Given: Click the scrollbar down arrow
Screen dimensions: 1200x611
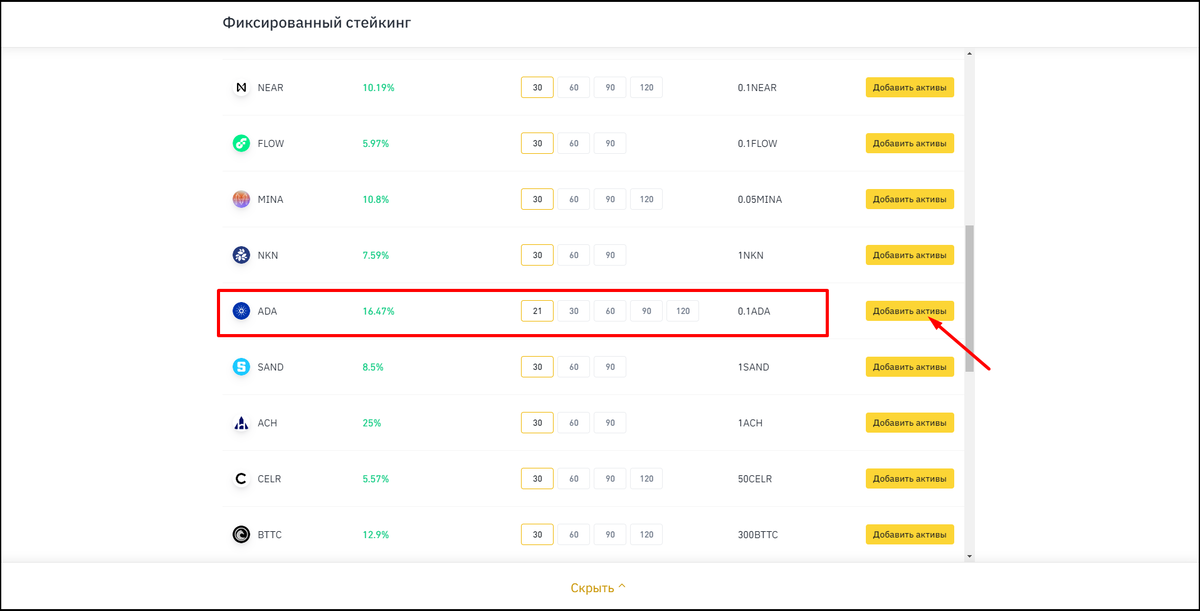Looking at the screenshot, I should [969, 554].
